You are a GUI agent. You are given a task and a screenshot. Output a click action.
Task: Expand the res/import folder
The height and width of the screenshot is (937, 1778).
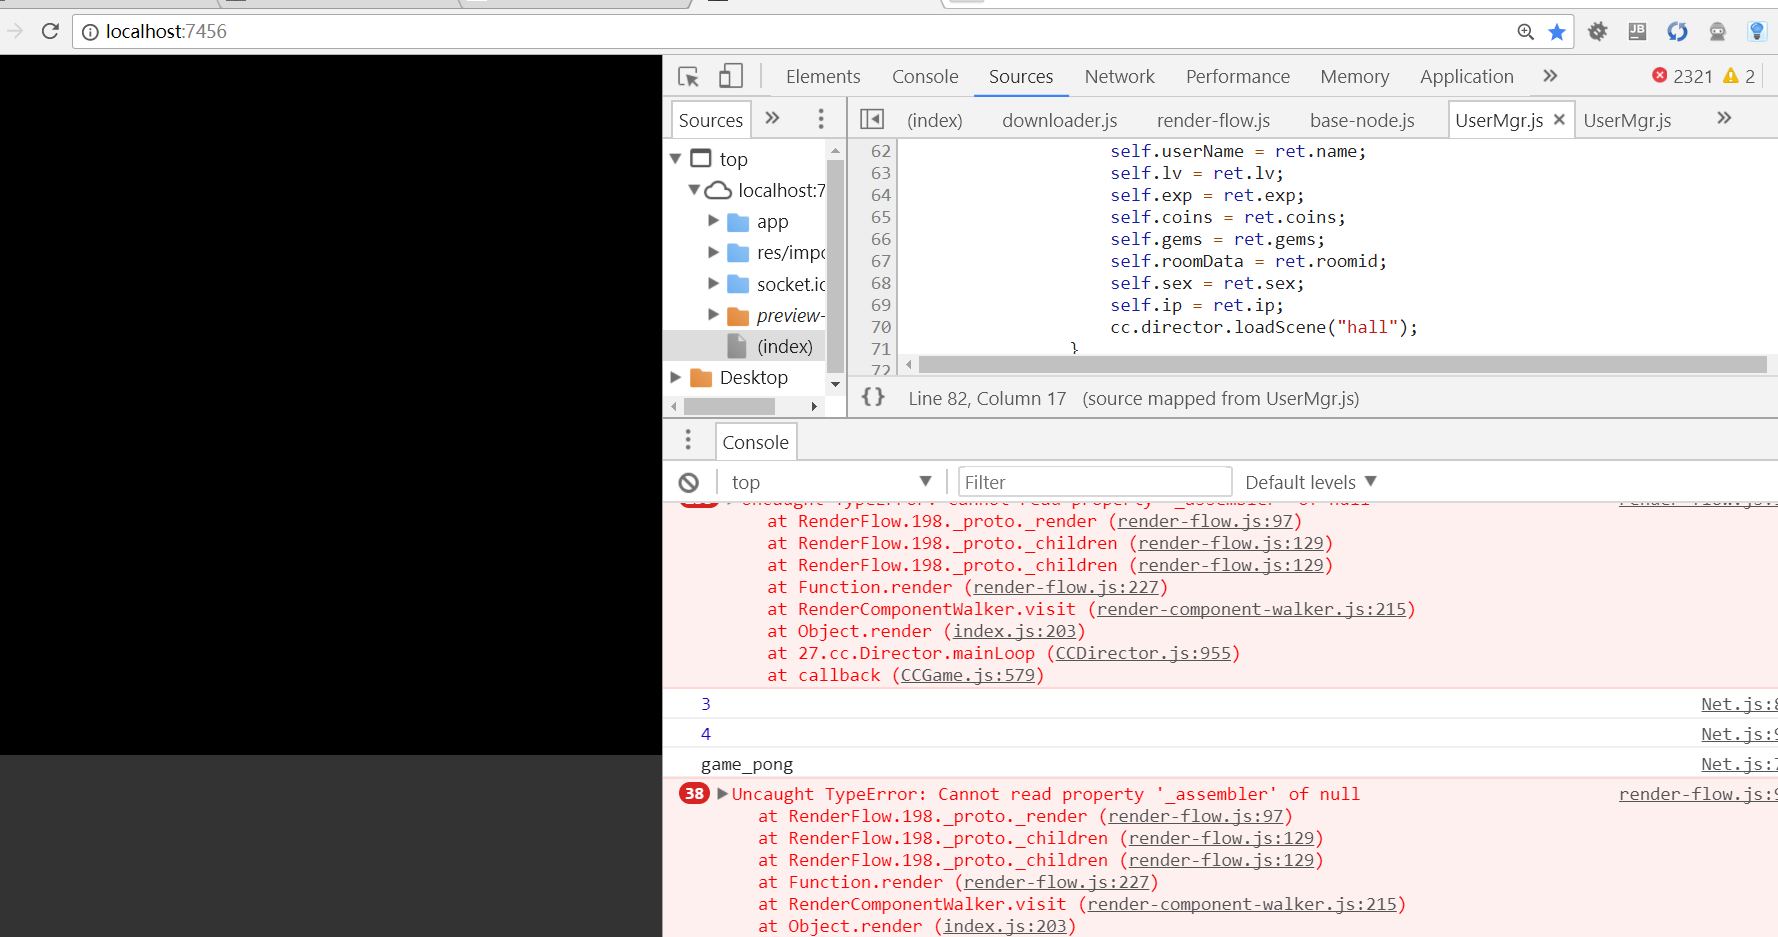pos(713,252)
